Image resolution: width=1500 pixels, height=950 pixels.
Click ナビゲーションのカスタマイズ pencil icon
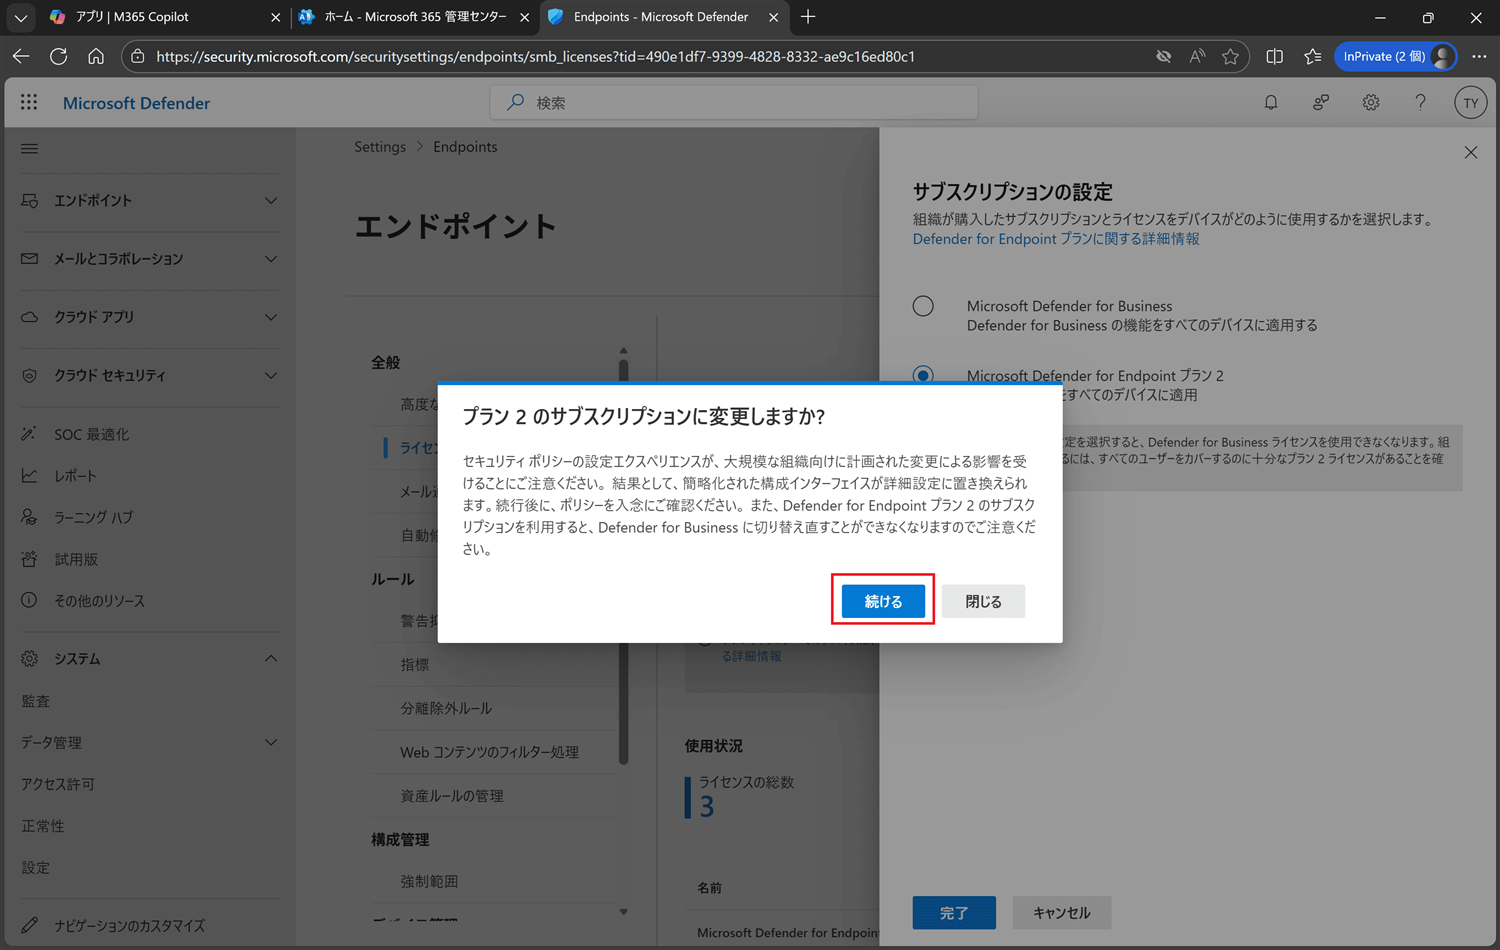pyautogui.click(x=29, y=925)
